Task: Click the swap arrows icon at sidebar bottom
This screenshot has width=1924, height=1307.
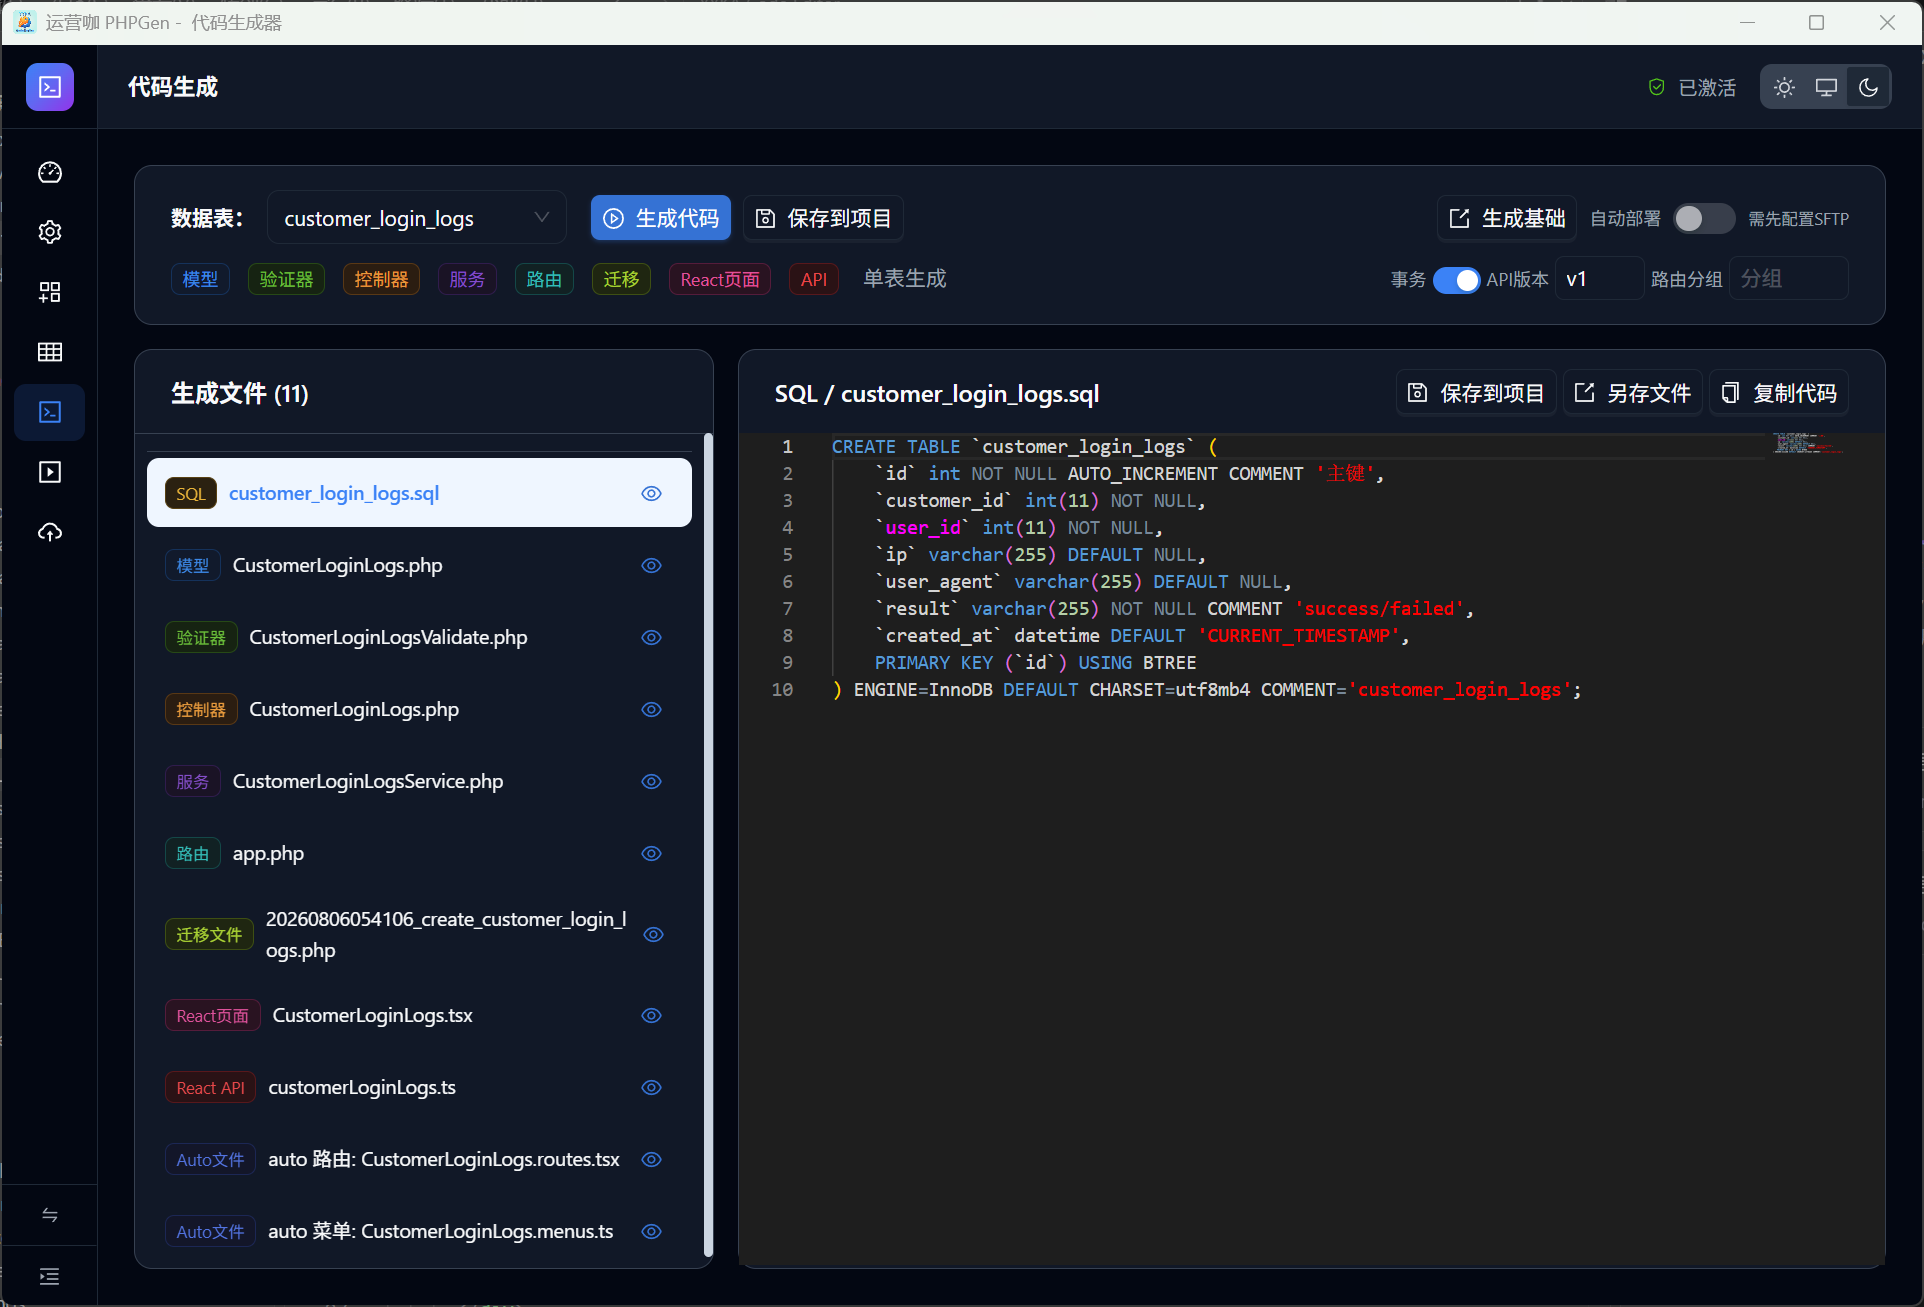Action: pyautogui.click(x=50, y=1215)
